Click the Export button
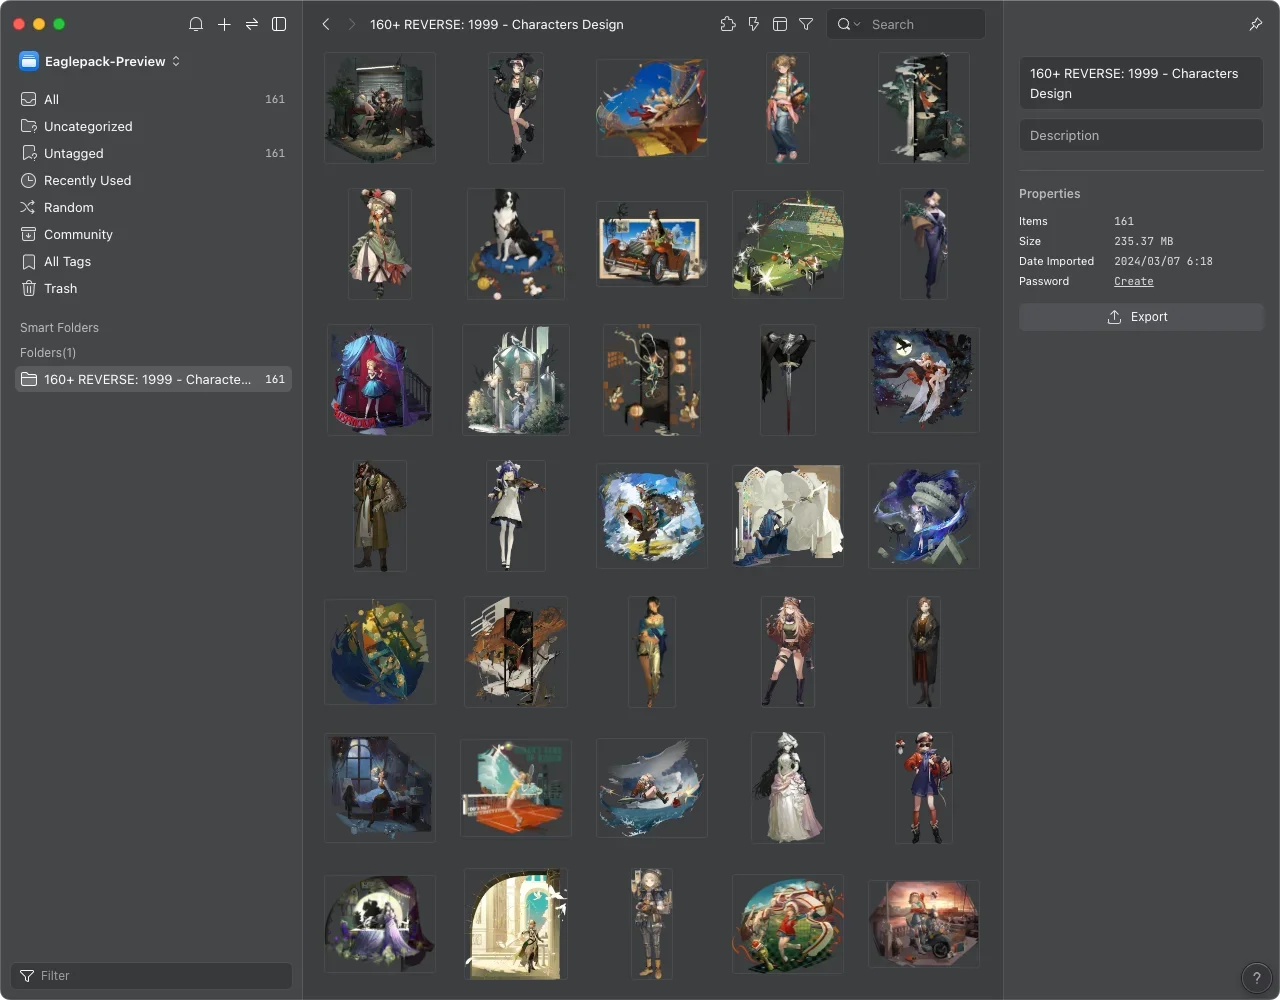 point(1141,317)
